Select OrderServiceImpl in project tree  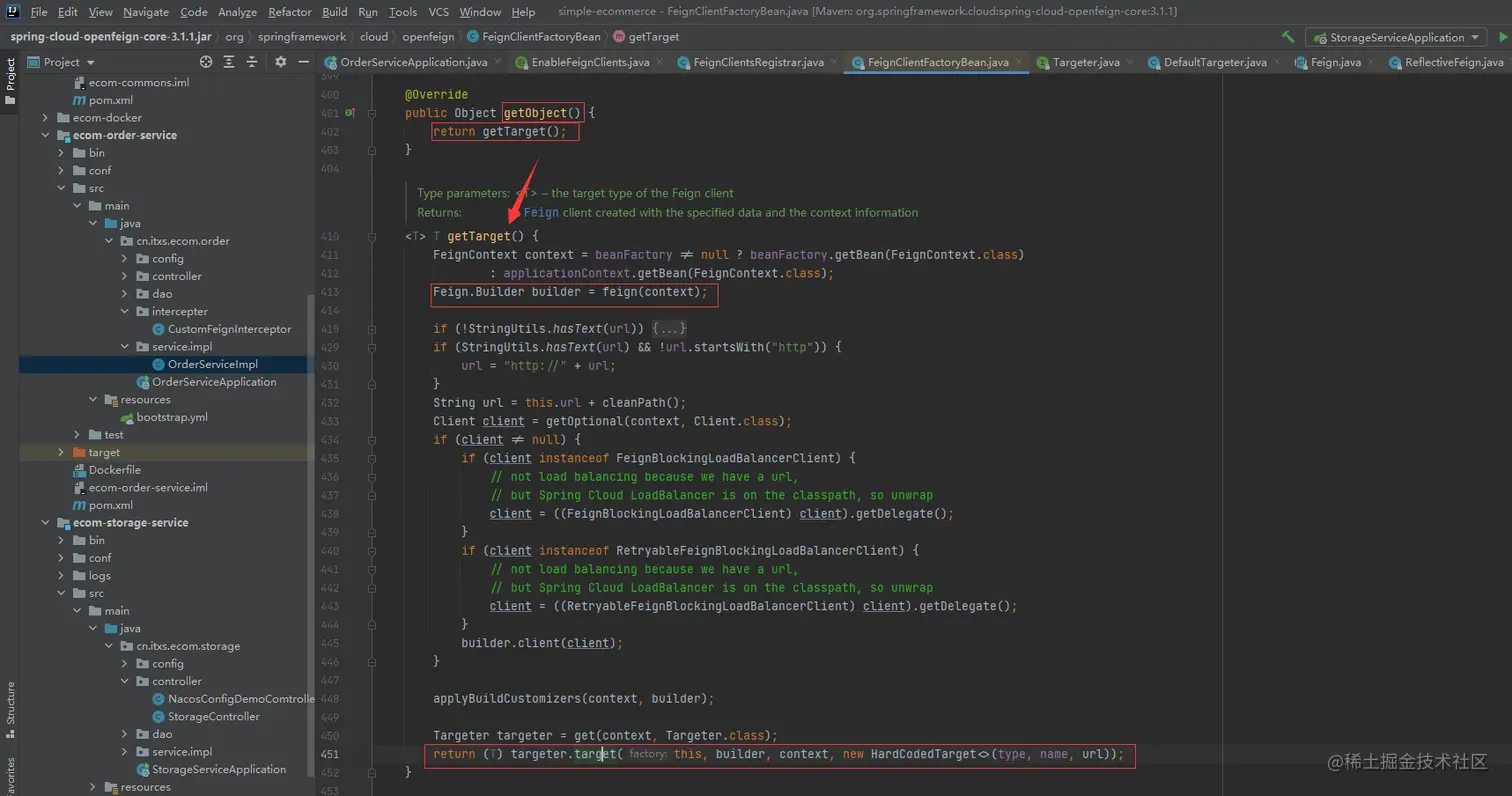[x=212, y=364]
